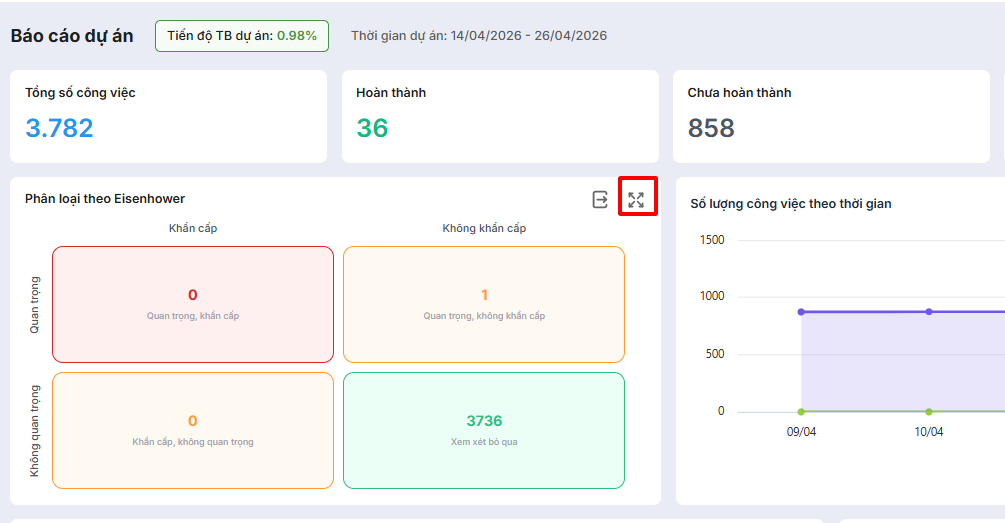Viewport: 1005px width, 523px height.
Task: Select the green quadrant showing 3736
Action: 484,430
